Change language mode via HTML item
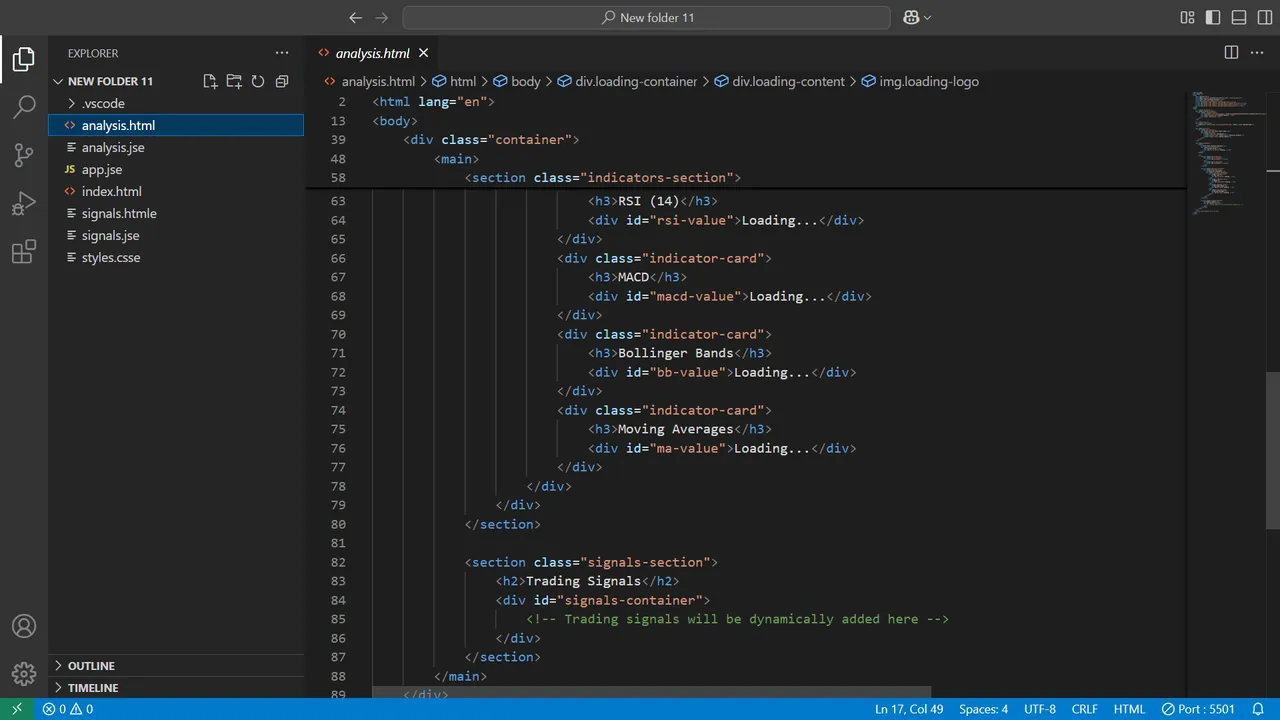Screen dimensions: 1280x720 pyautogui.click(x=1129, y=709)
